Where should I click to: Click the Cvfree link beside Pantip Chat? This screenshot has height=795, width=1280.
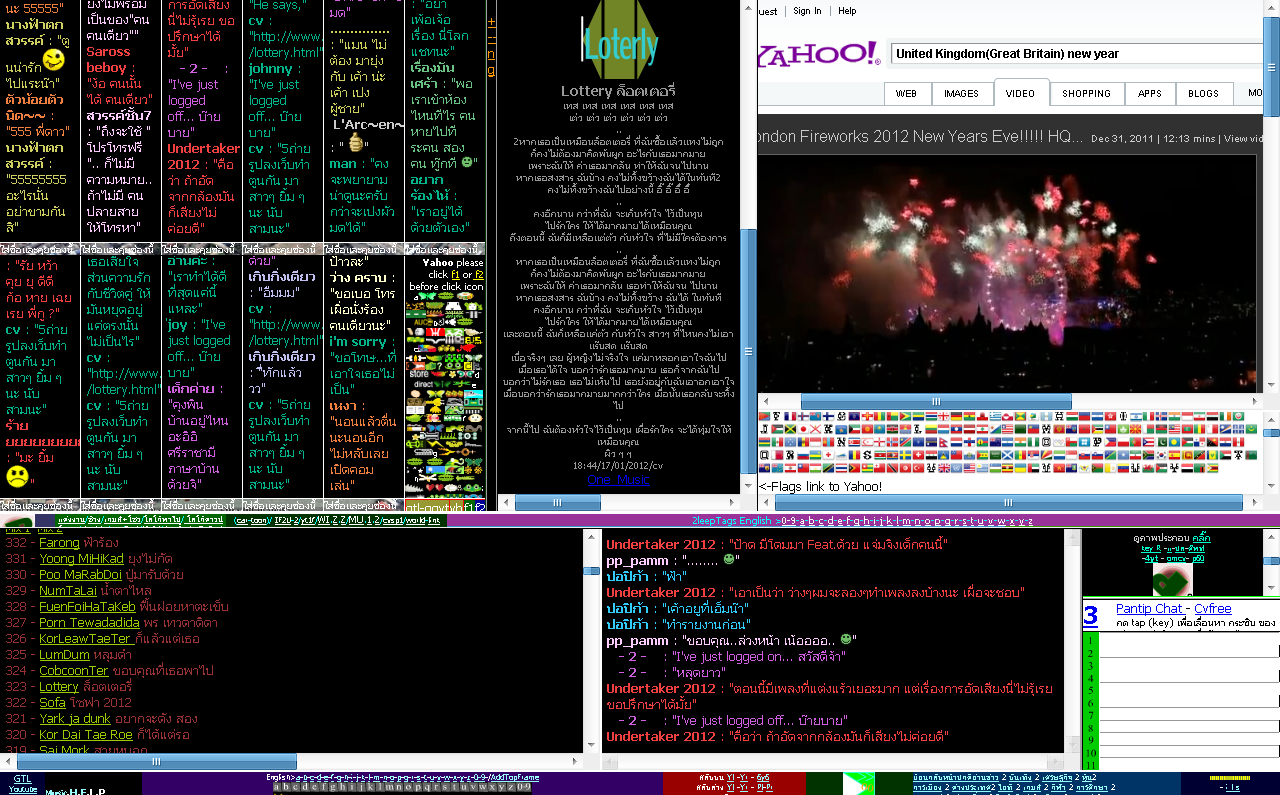coord(1213,609)
